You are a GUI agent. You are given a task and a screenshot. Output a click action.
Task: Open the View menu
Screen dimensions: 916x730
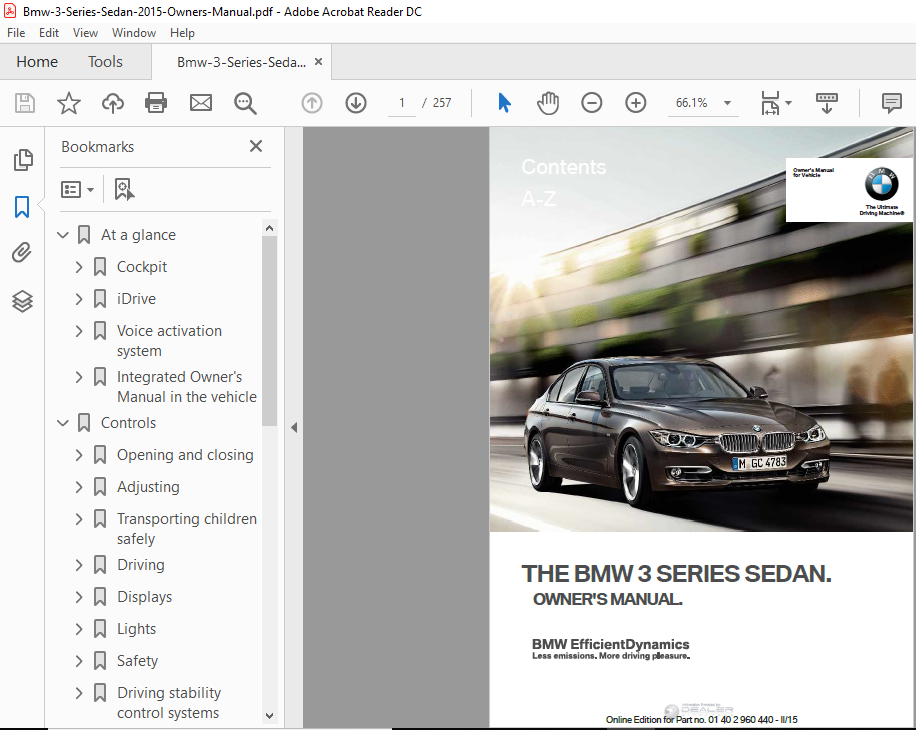(85, 33)
